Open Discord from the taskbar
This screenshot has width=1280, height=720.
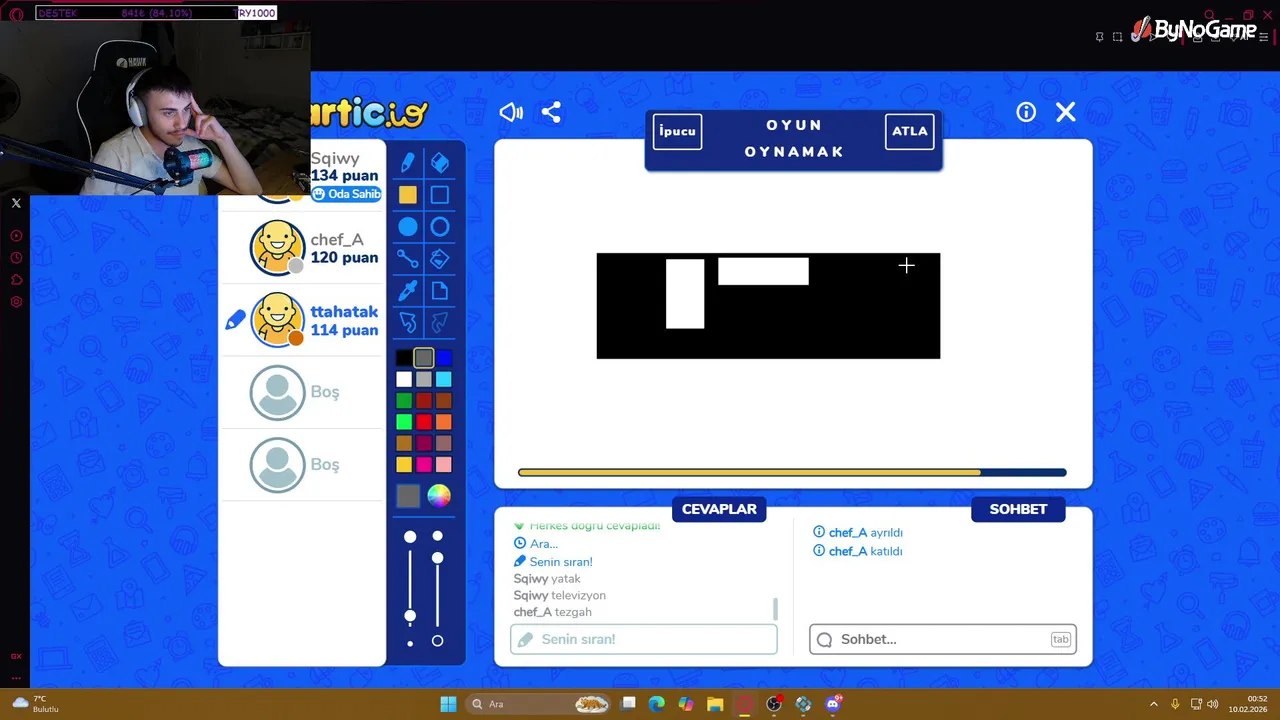coord(833,704)
